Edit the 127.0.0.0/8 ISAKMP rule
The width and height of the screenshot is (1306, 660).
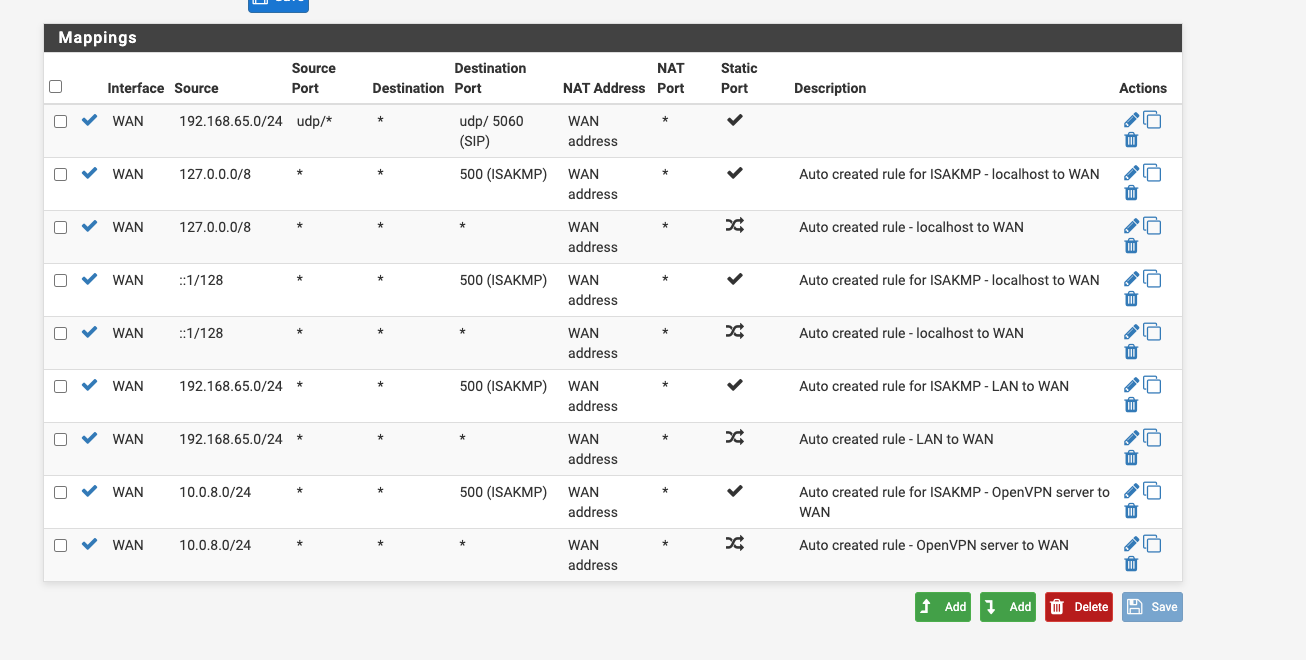1131,173
